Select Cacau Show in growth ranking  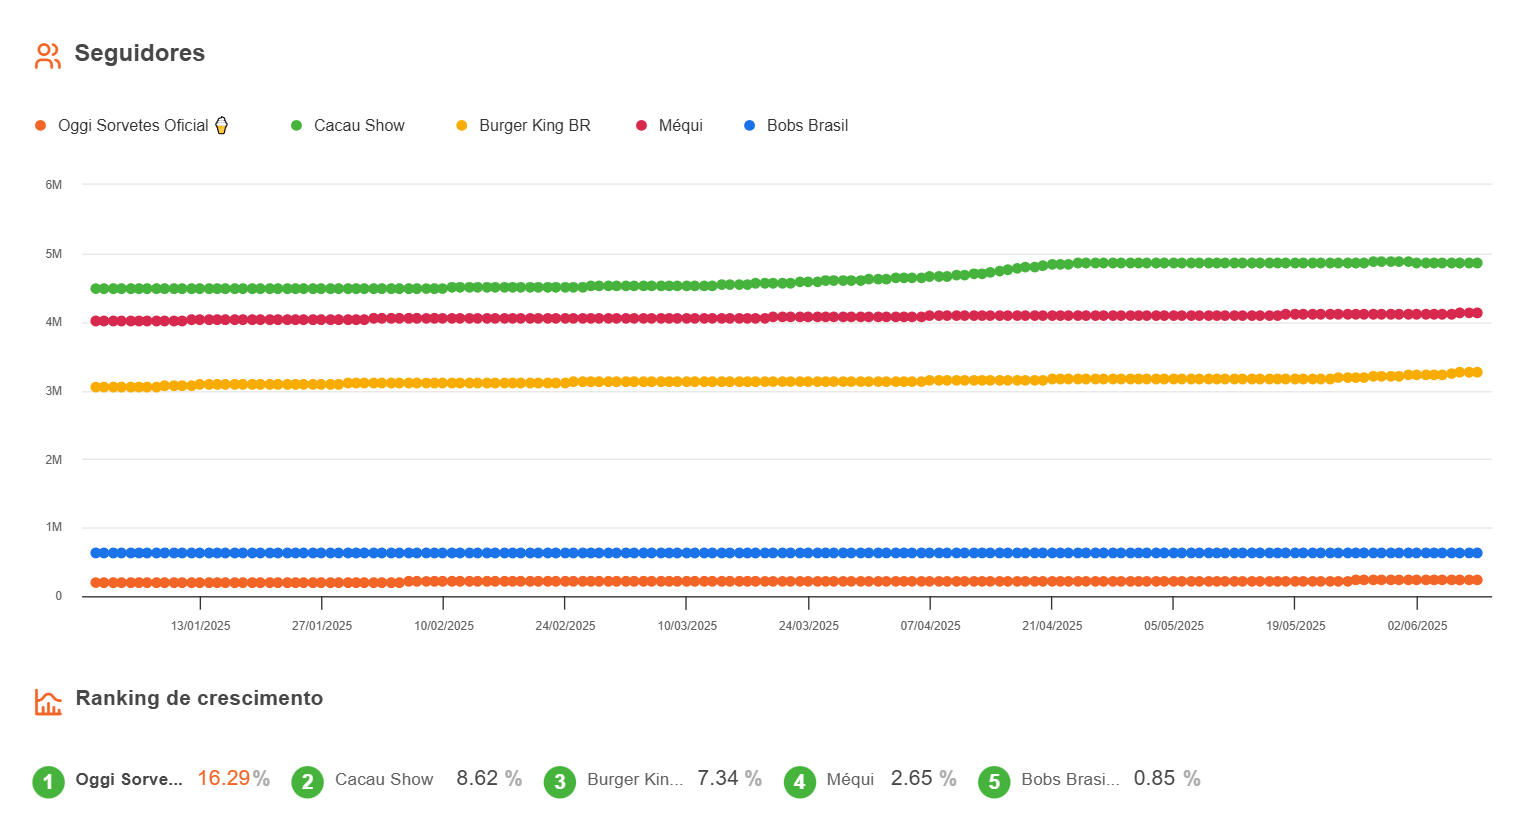pos(384,780)
